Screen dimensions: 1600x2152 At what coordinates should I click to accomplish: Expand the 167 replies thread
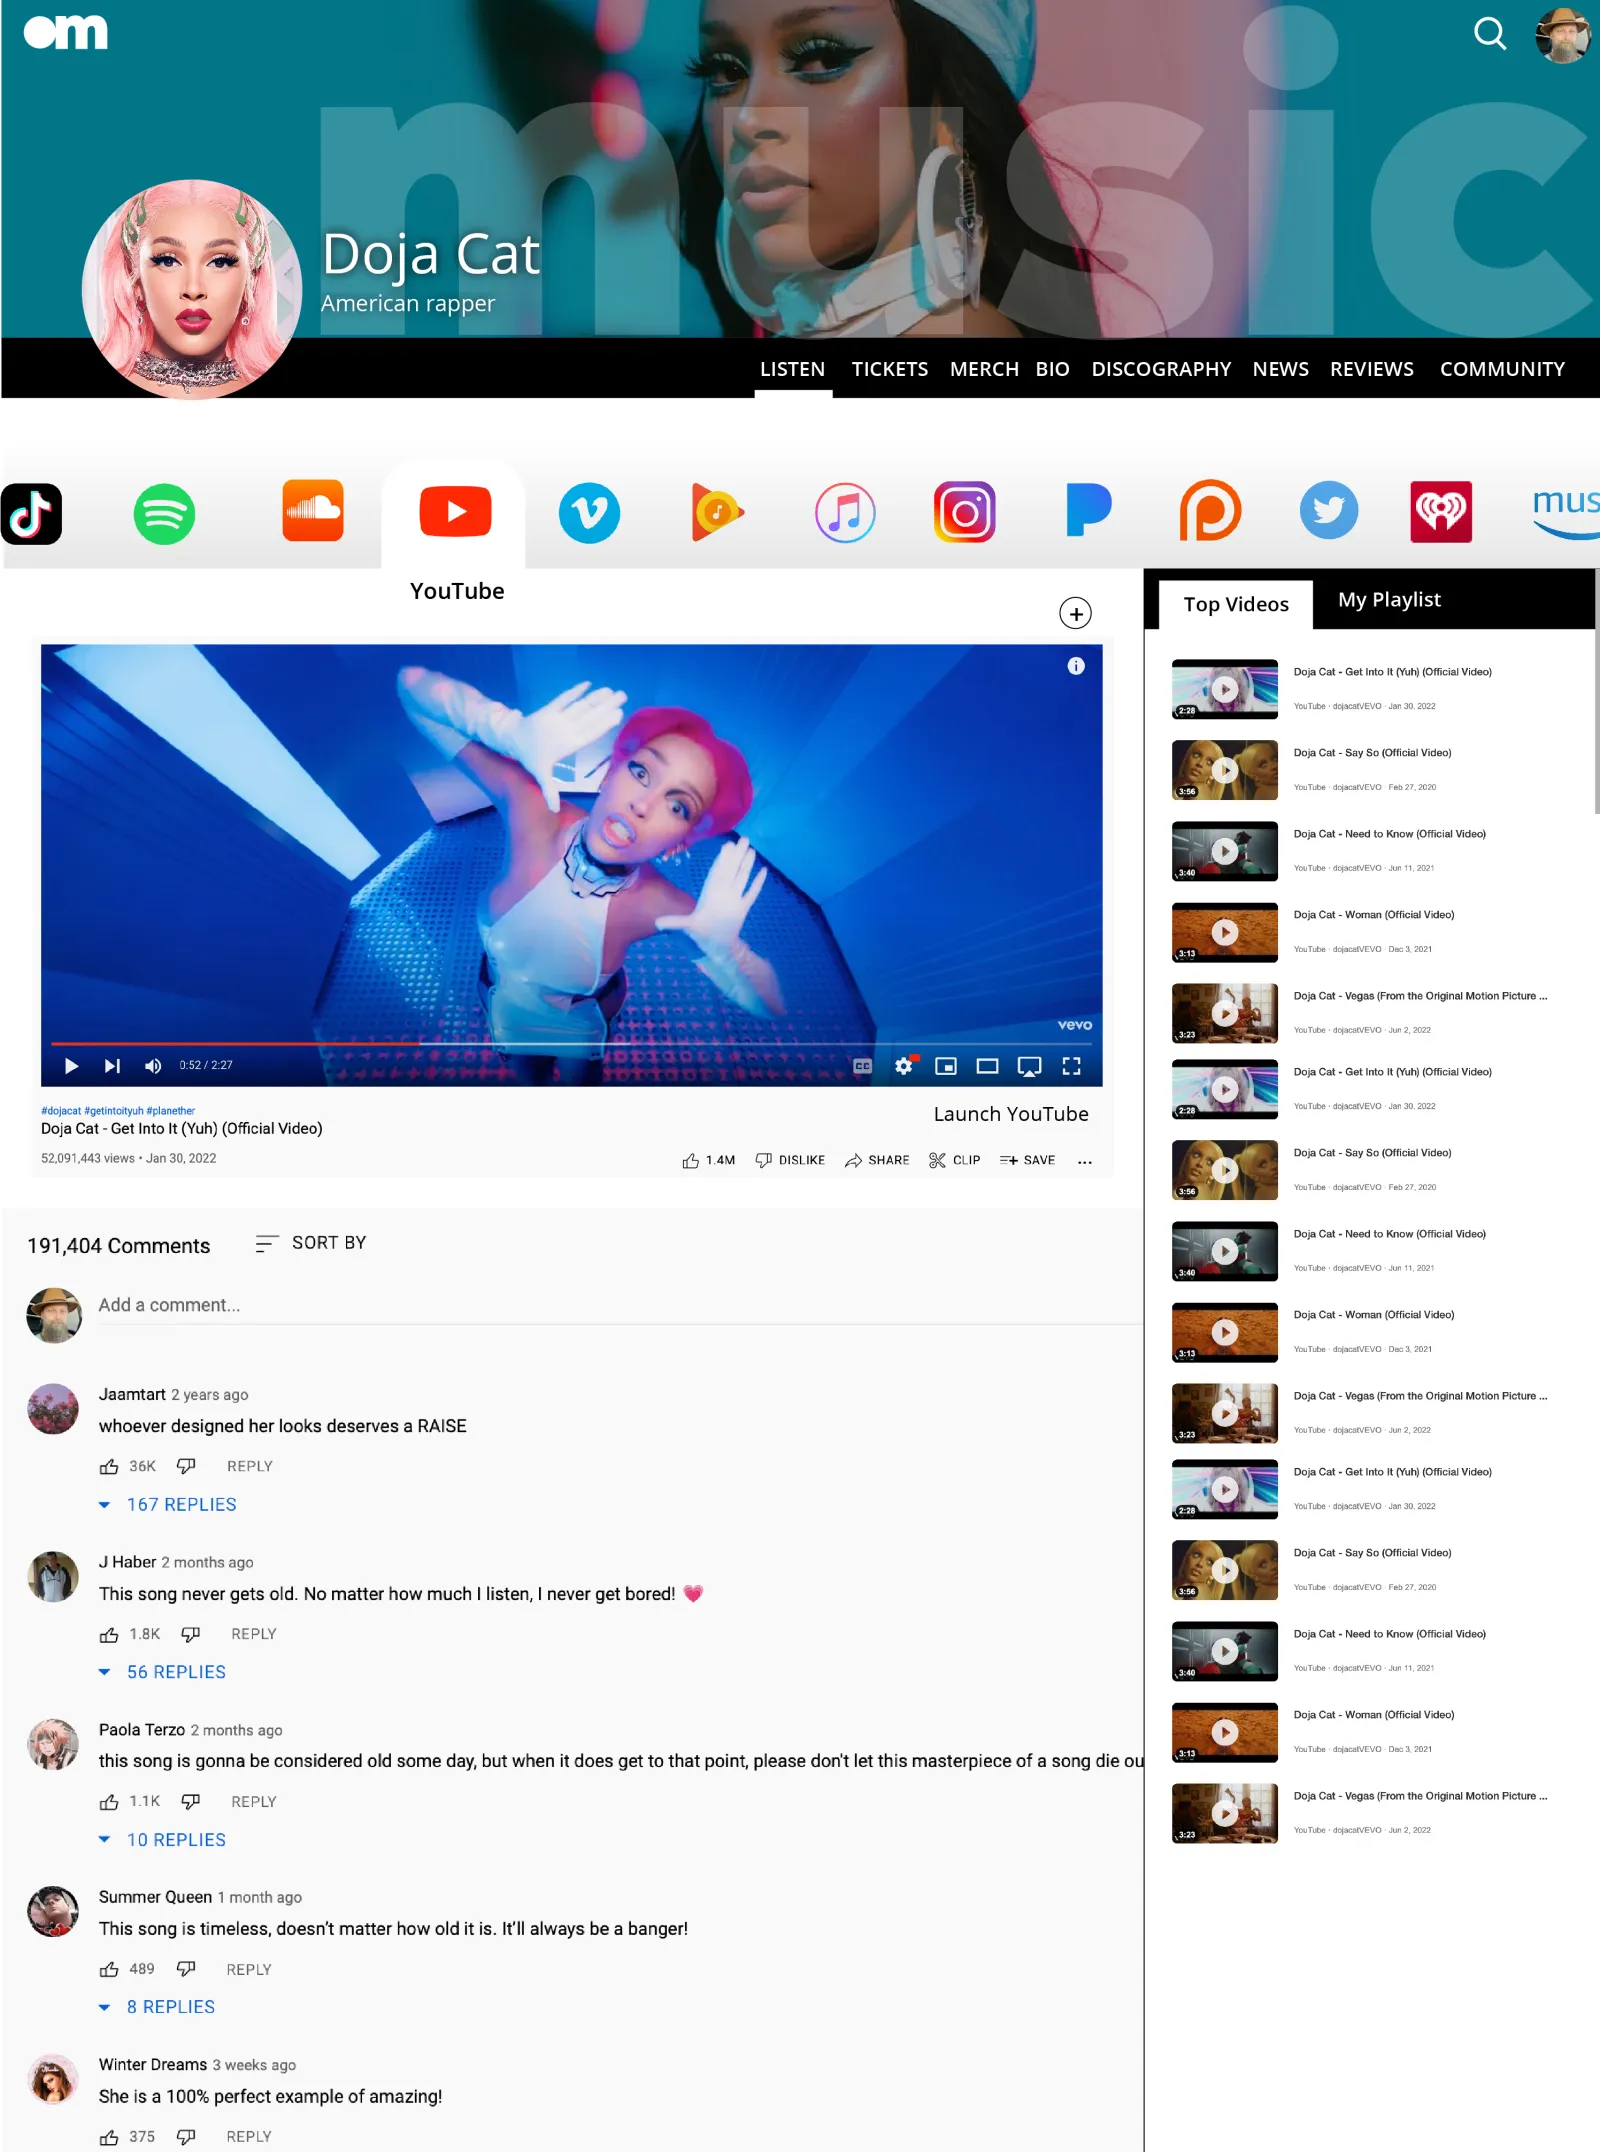[x=168, y=1505]
